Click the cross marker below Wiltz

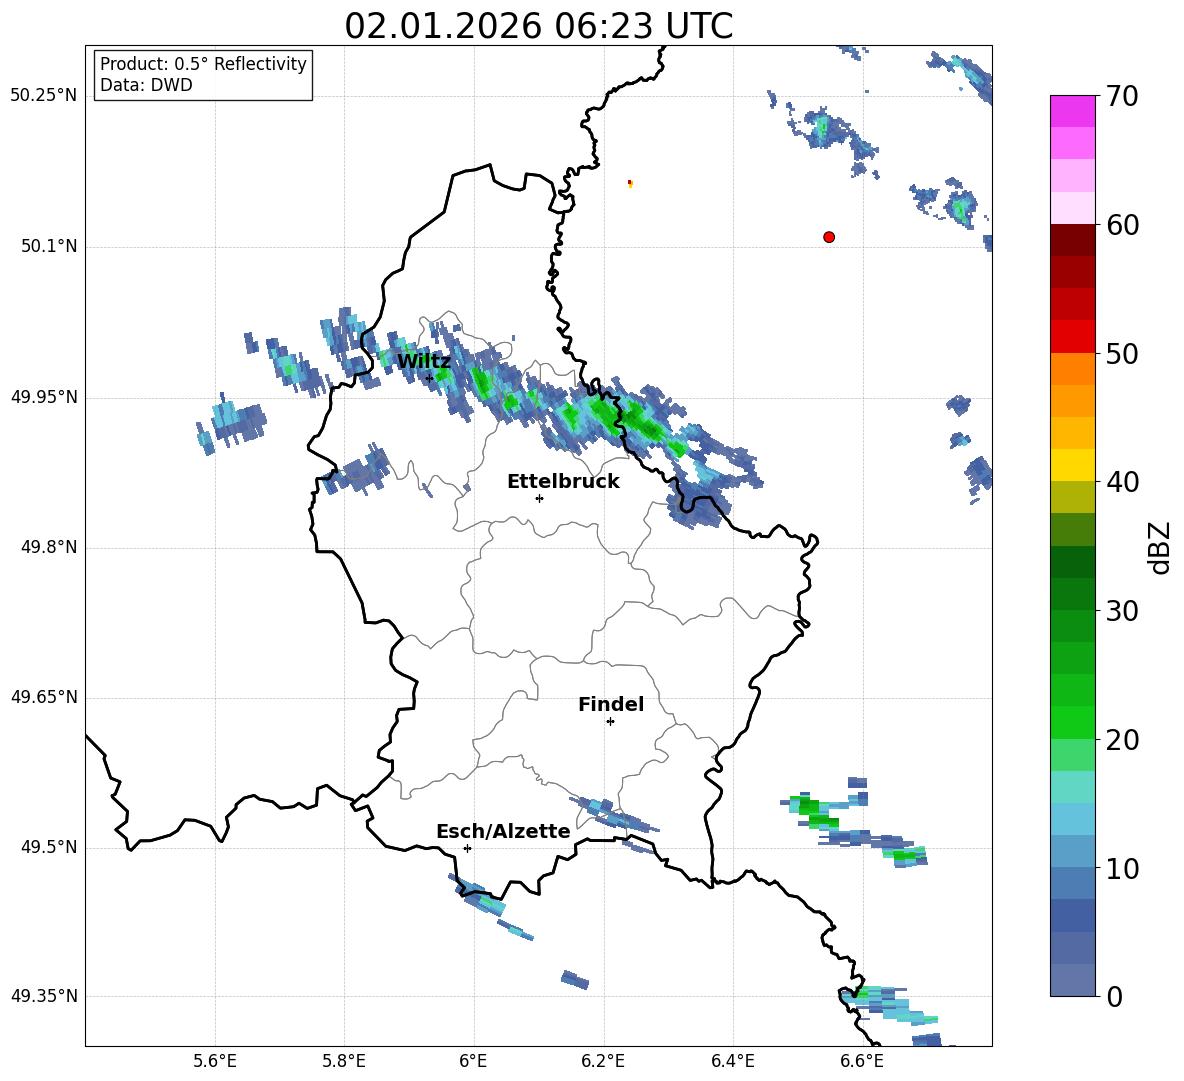[x=429, y=378]
